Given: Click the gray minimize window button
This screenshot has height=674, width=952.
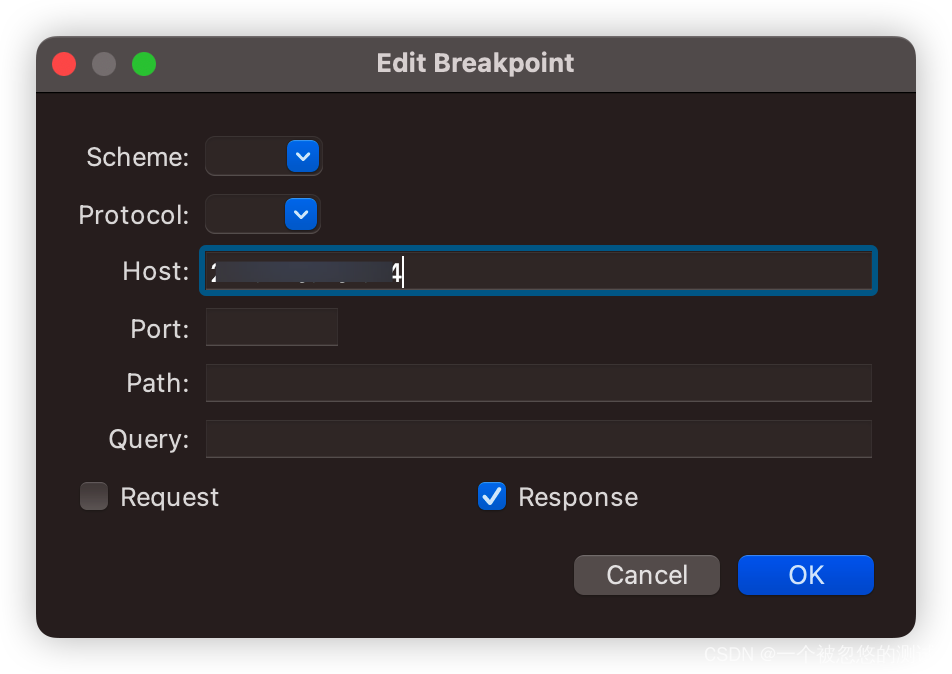Looking at the screenshot, I should [x=104, y=64].
